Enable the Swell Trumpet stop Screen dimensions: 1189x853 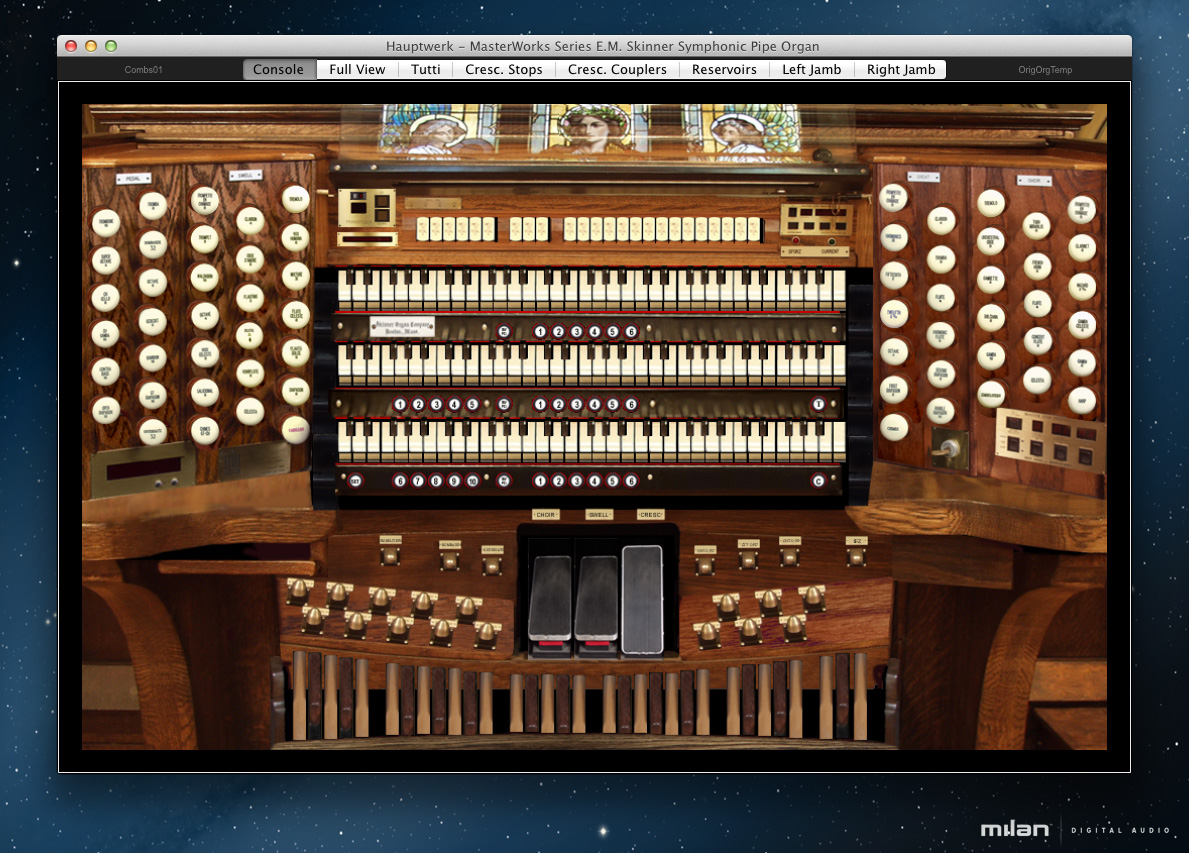(x=204, y=239)
